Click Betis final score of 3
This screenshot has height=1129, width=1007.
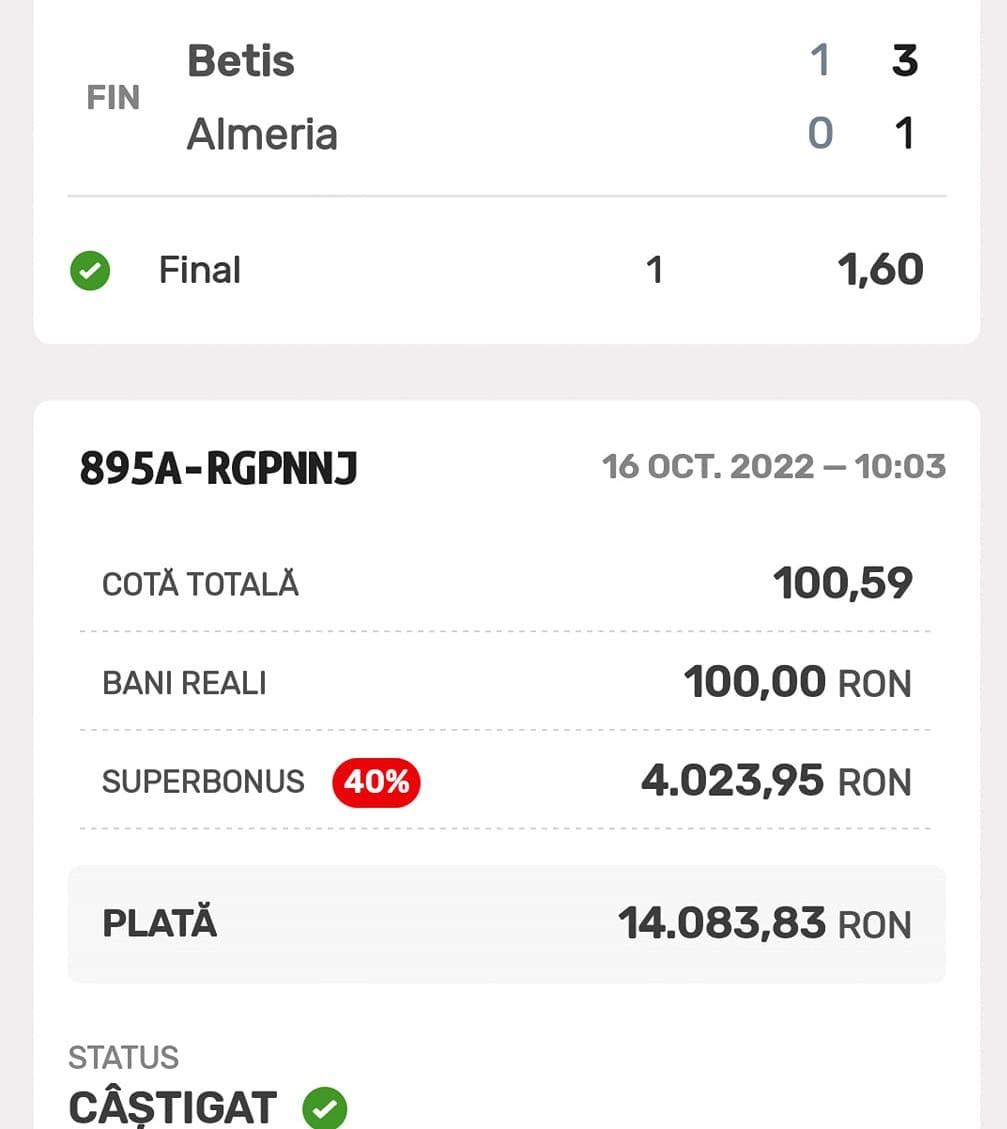(904, 61)
